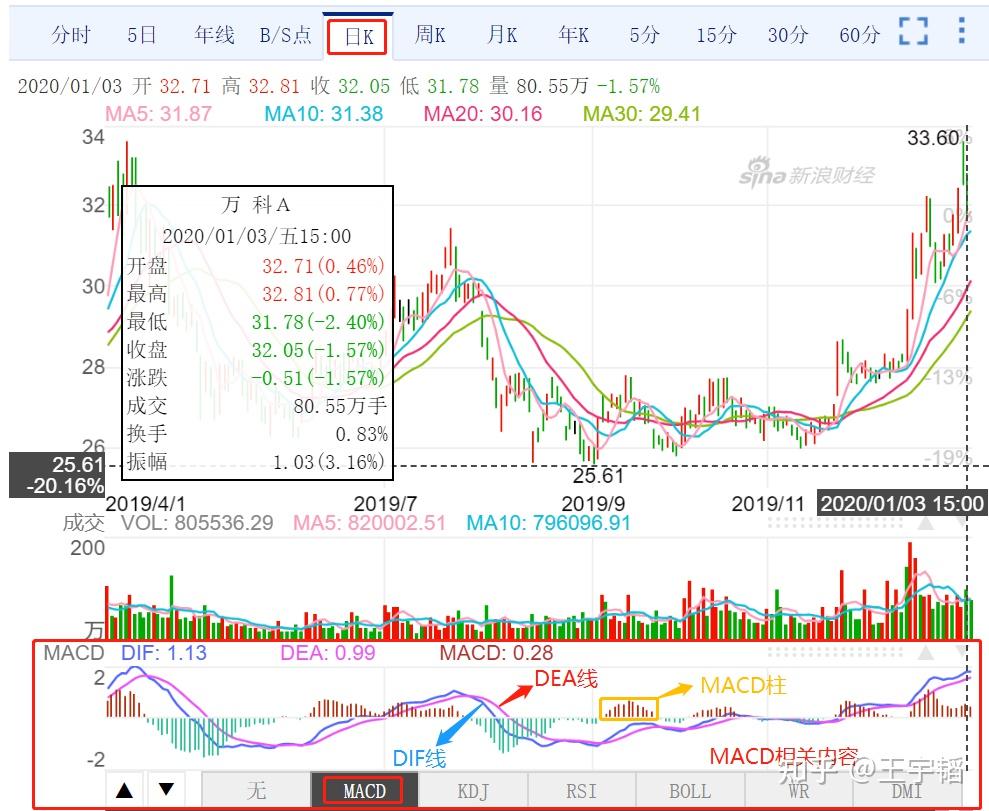Open the vertical ellipsis options menu
The image size is (989, 811).
coord(962,31)
